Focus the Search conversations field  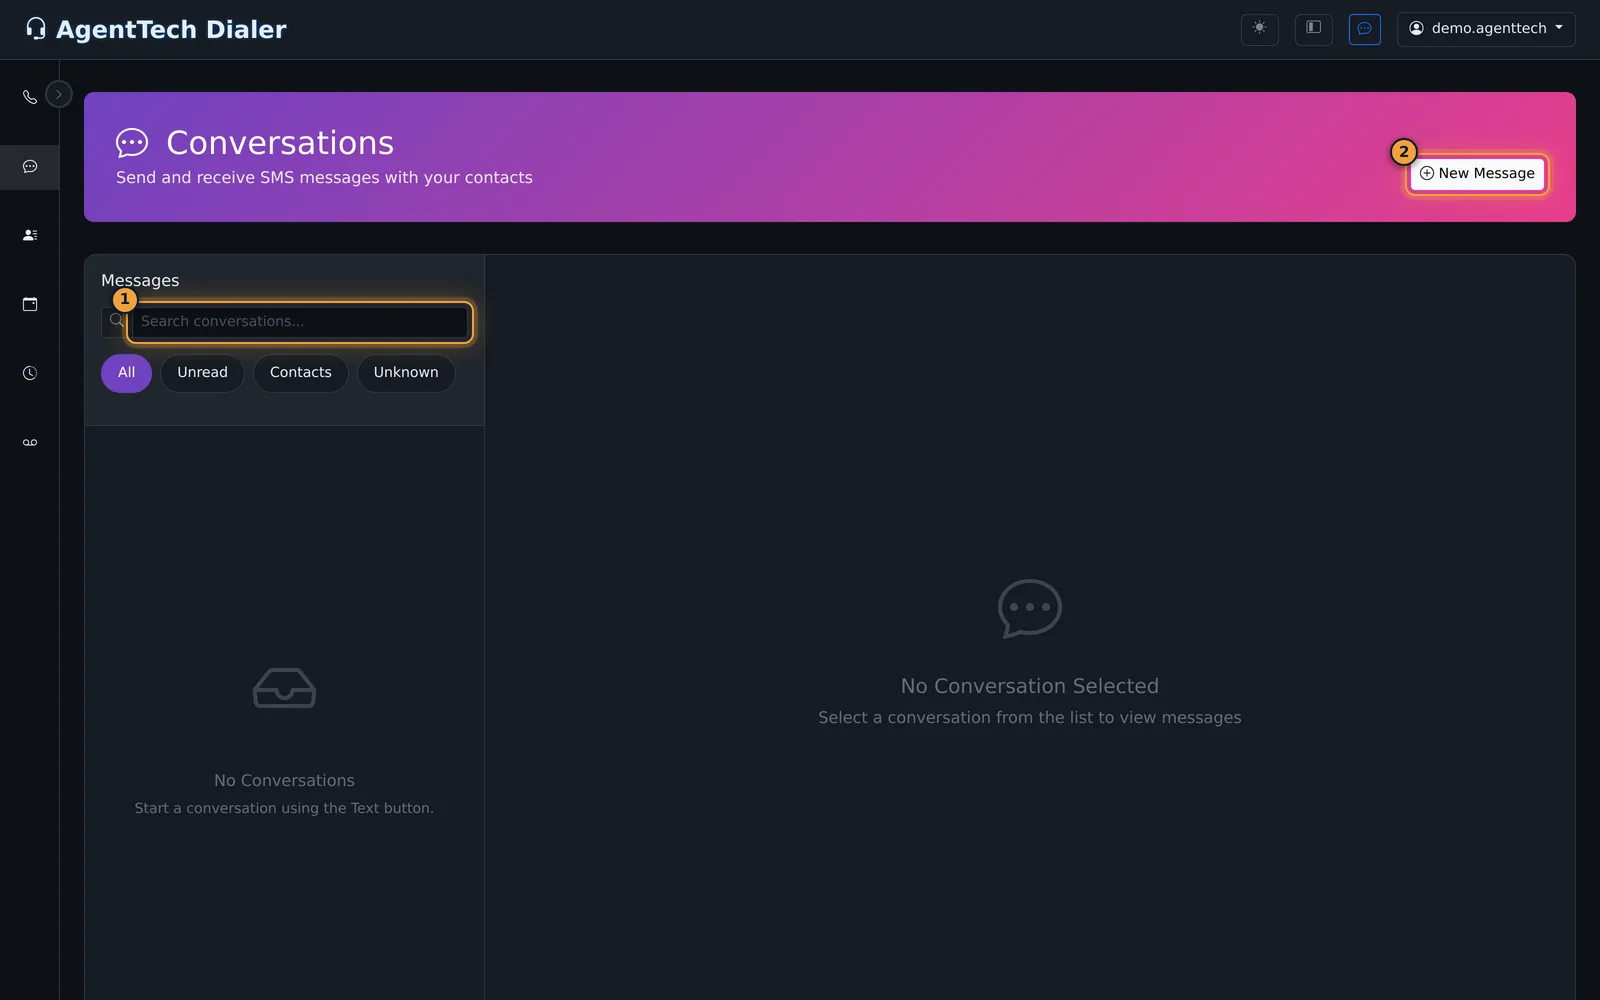click(299, 322)
